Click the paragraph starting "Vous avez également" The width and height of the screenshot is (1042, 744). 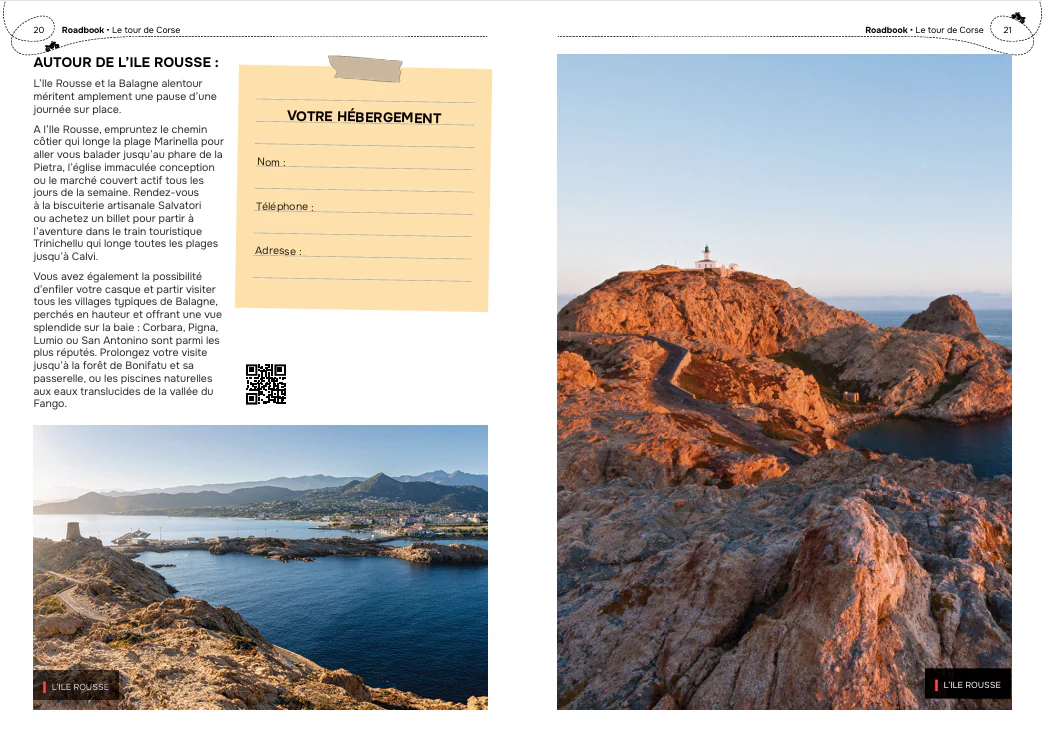(x=128, y=339)
